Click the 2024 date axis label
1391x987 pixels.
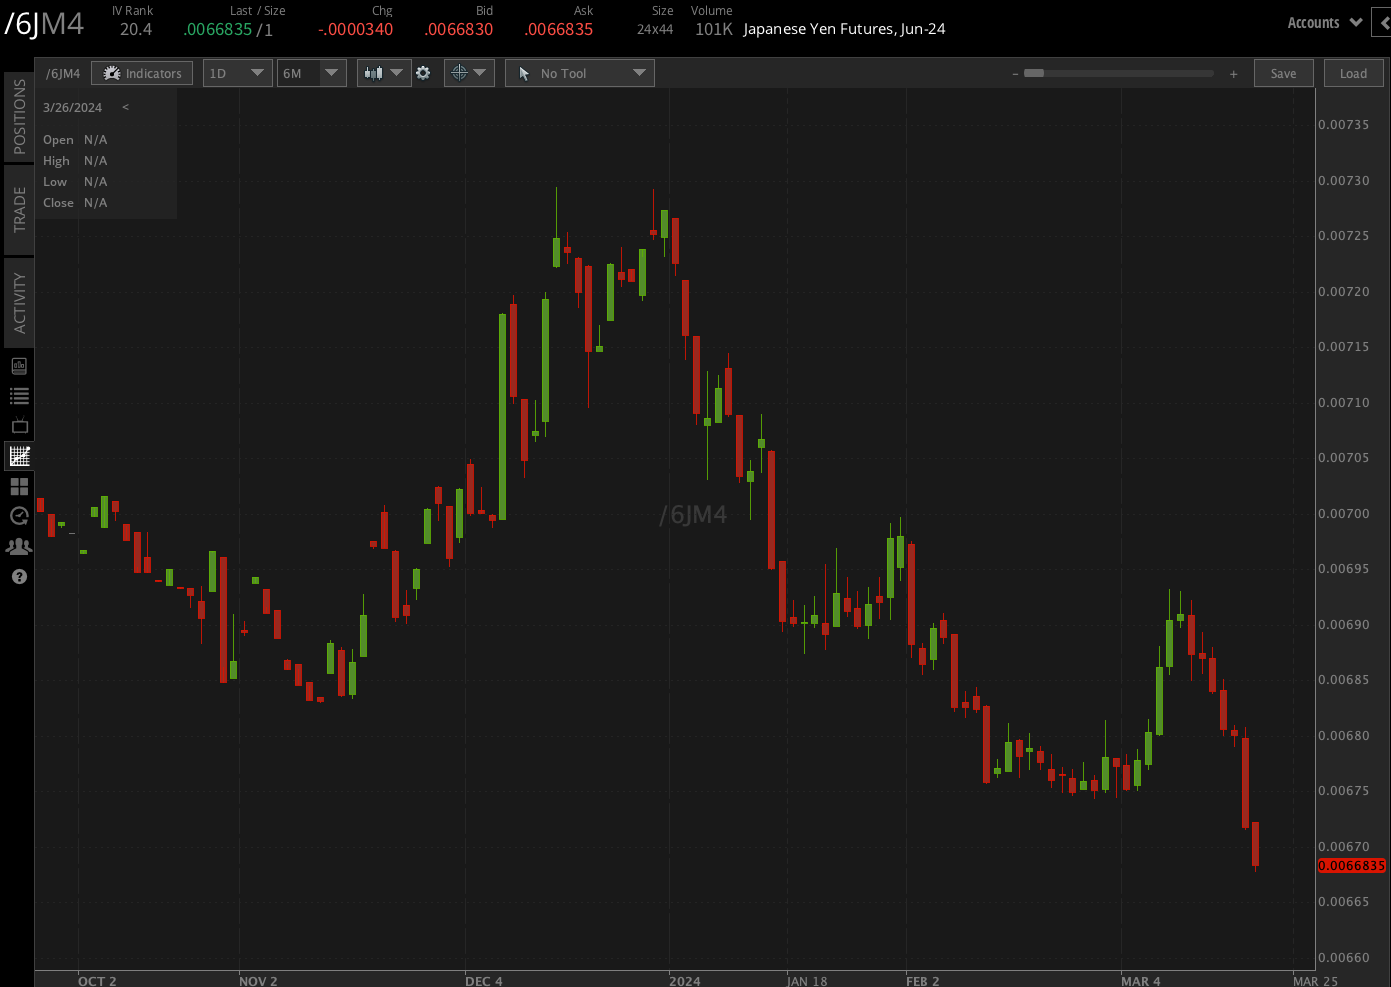[x=685, y=980]
